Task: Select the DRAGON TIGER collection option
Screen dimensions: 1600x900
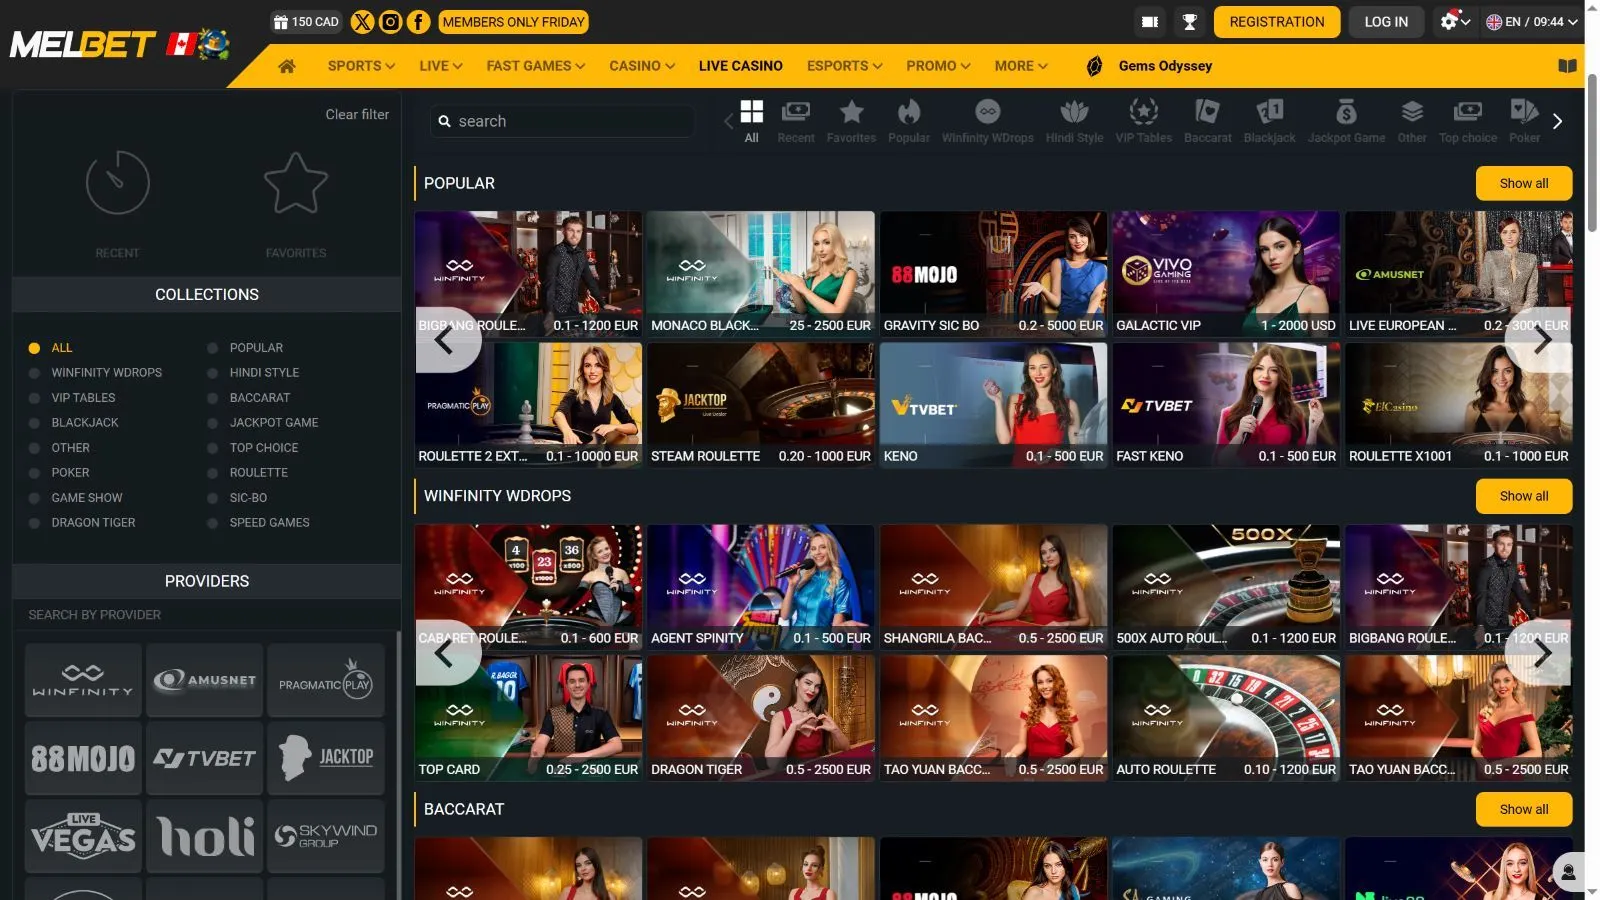Action: coord(82,523)
